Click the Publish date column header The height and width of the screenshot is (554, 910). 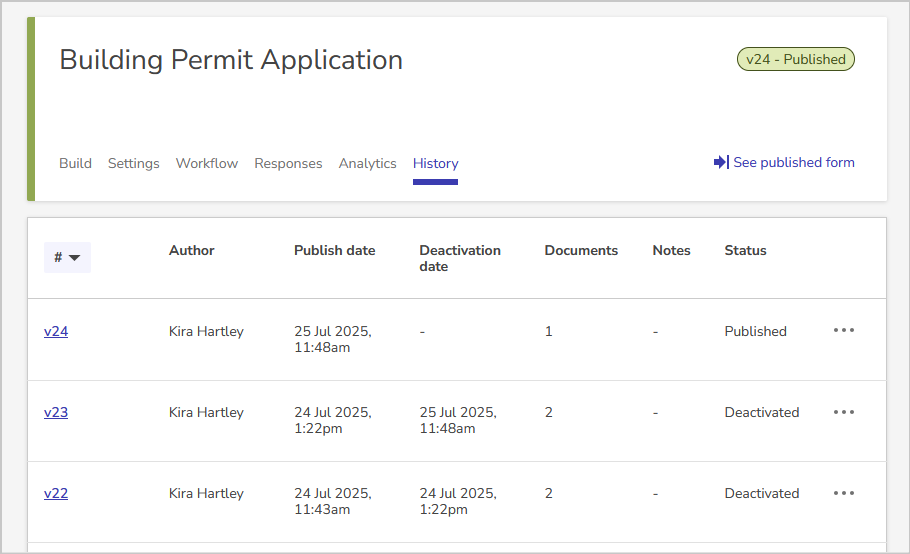click(x=334, y=251)
